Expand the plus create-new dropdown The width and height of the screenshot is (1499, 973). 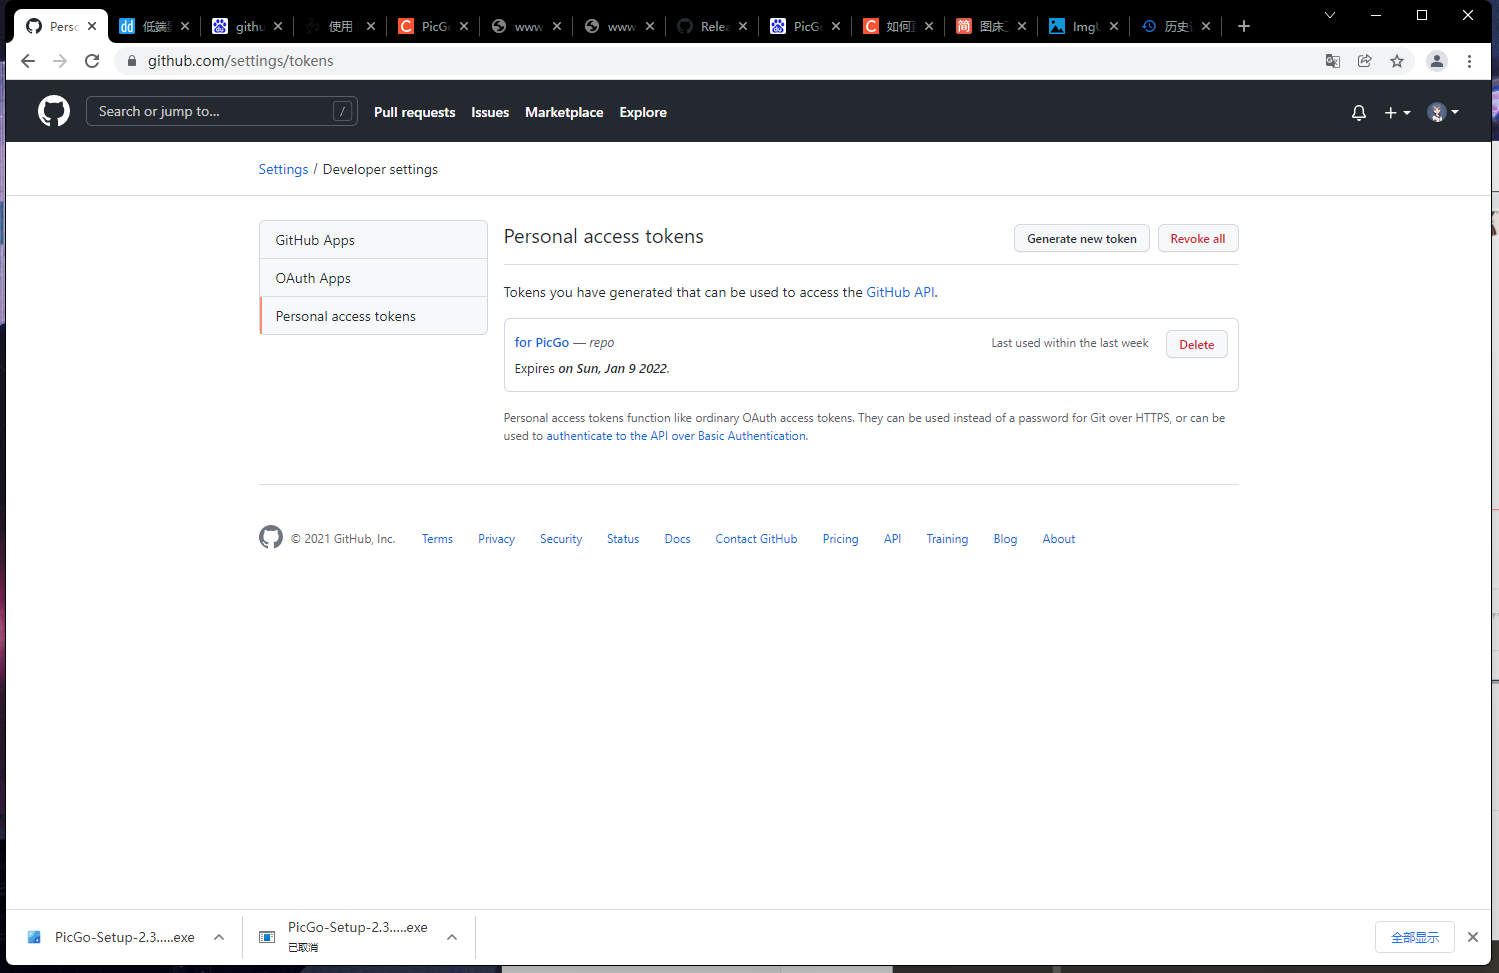tap(1397, 113)
